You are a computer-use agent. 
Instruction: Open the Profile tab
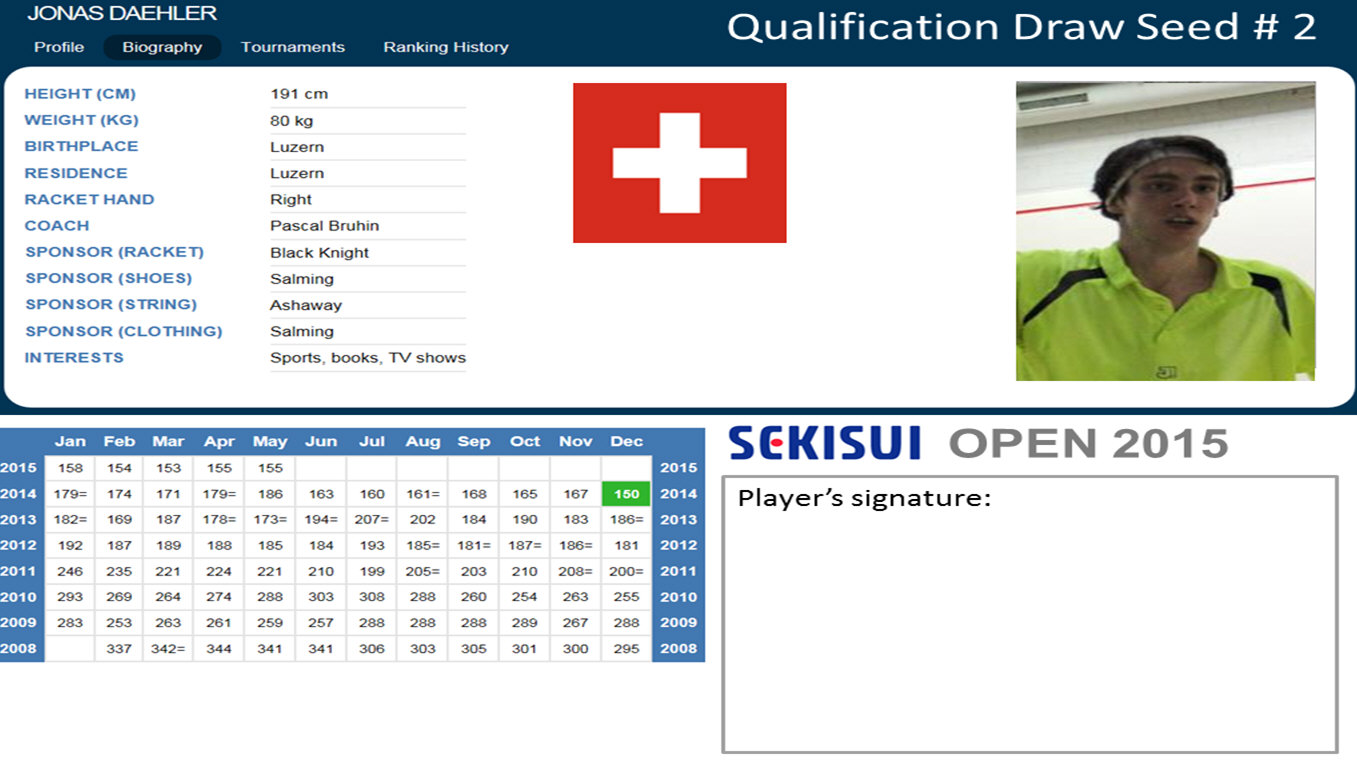click(x=59, y=47)
